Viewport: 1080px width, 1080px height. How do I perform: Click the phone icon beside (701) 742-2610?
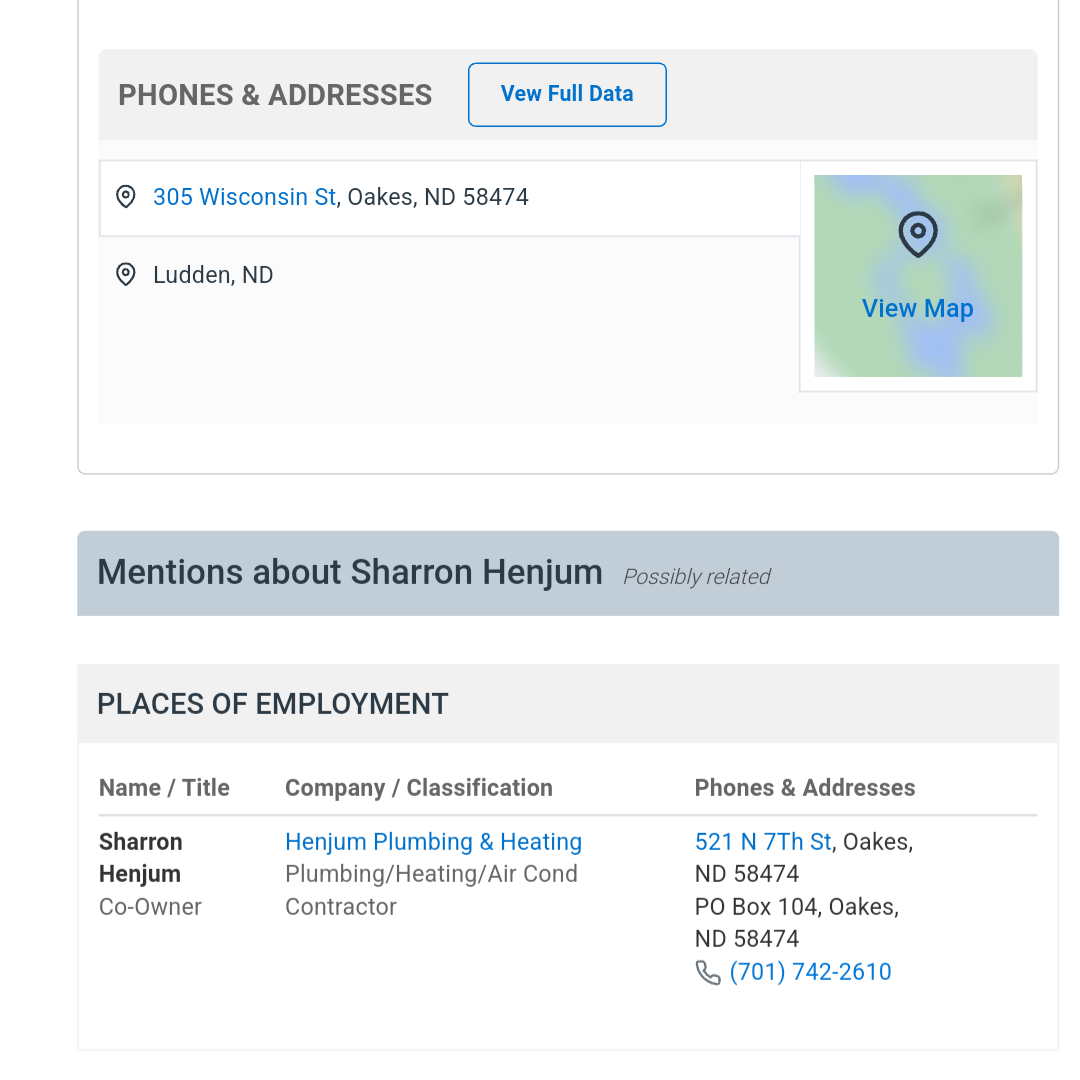[708, 972]
